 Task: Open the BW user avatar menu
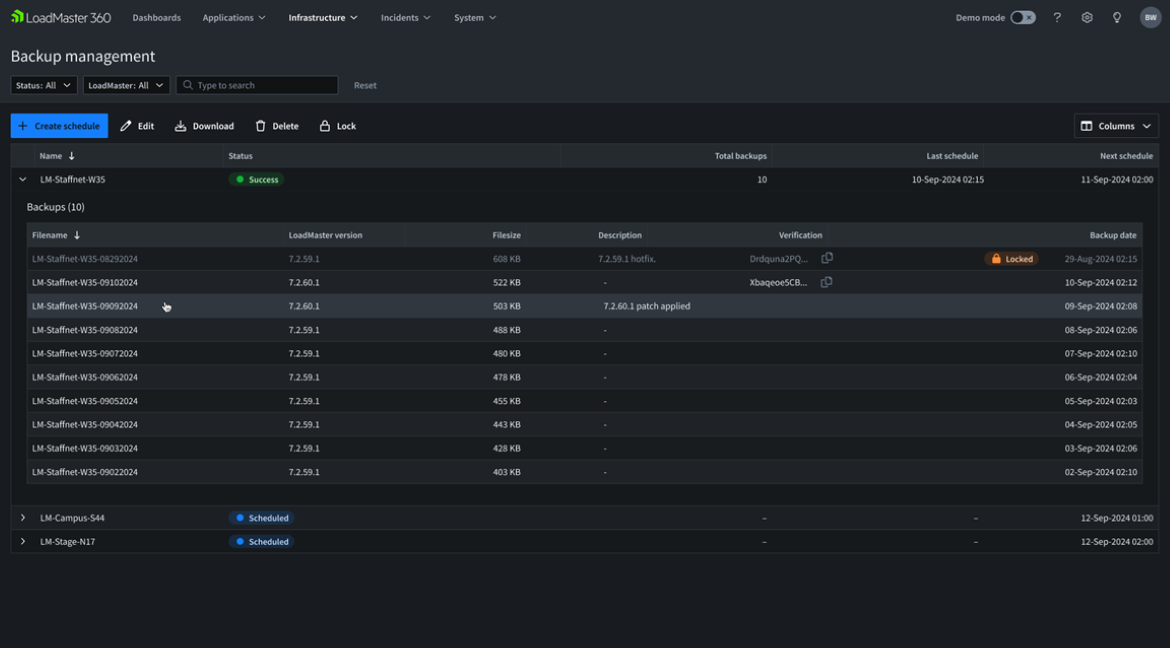tap(1150, 18)
